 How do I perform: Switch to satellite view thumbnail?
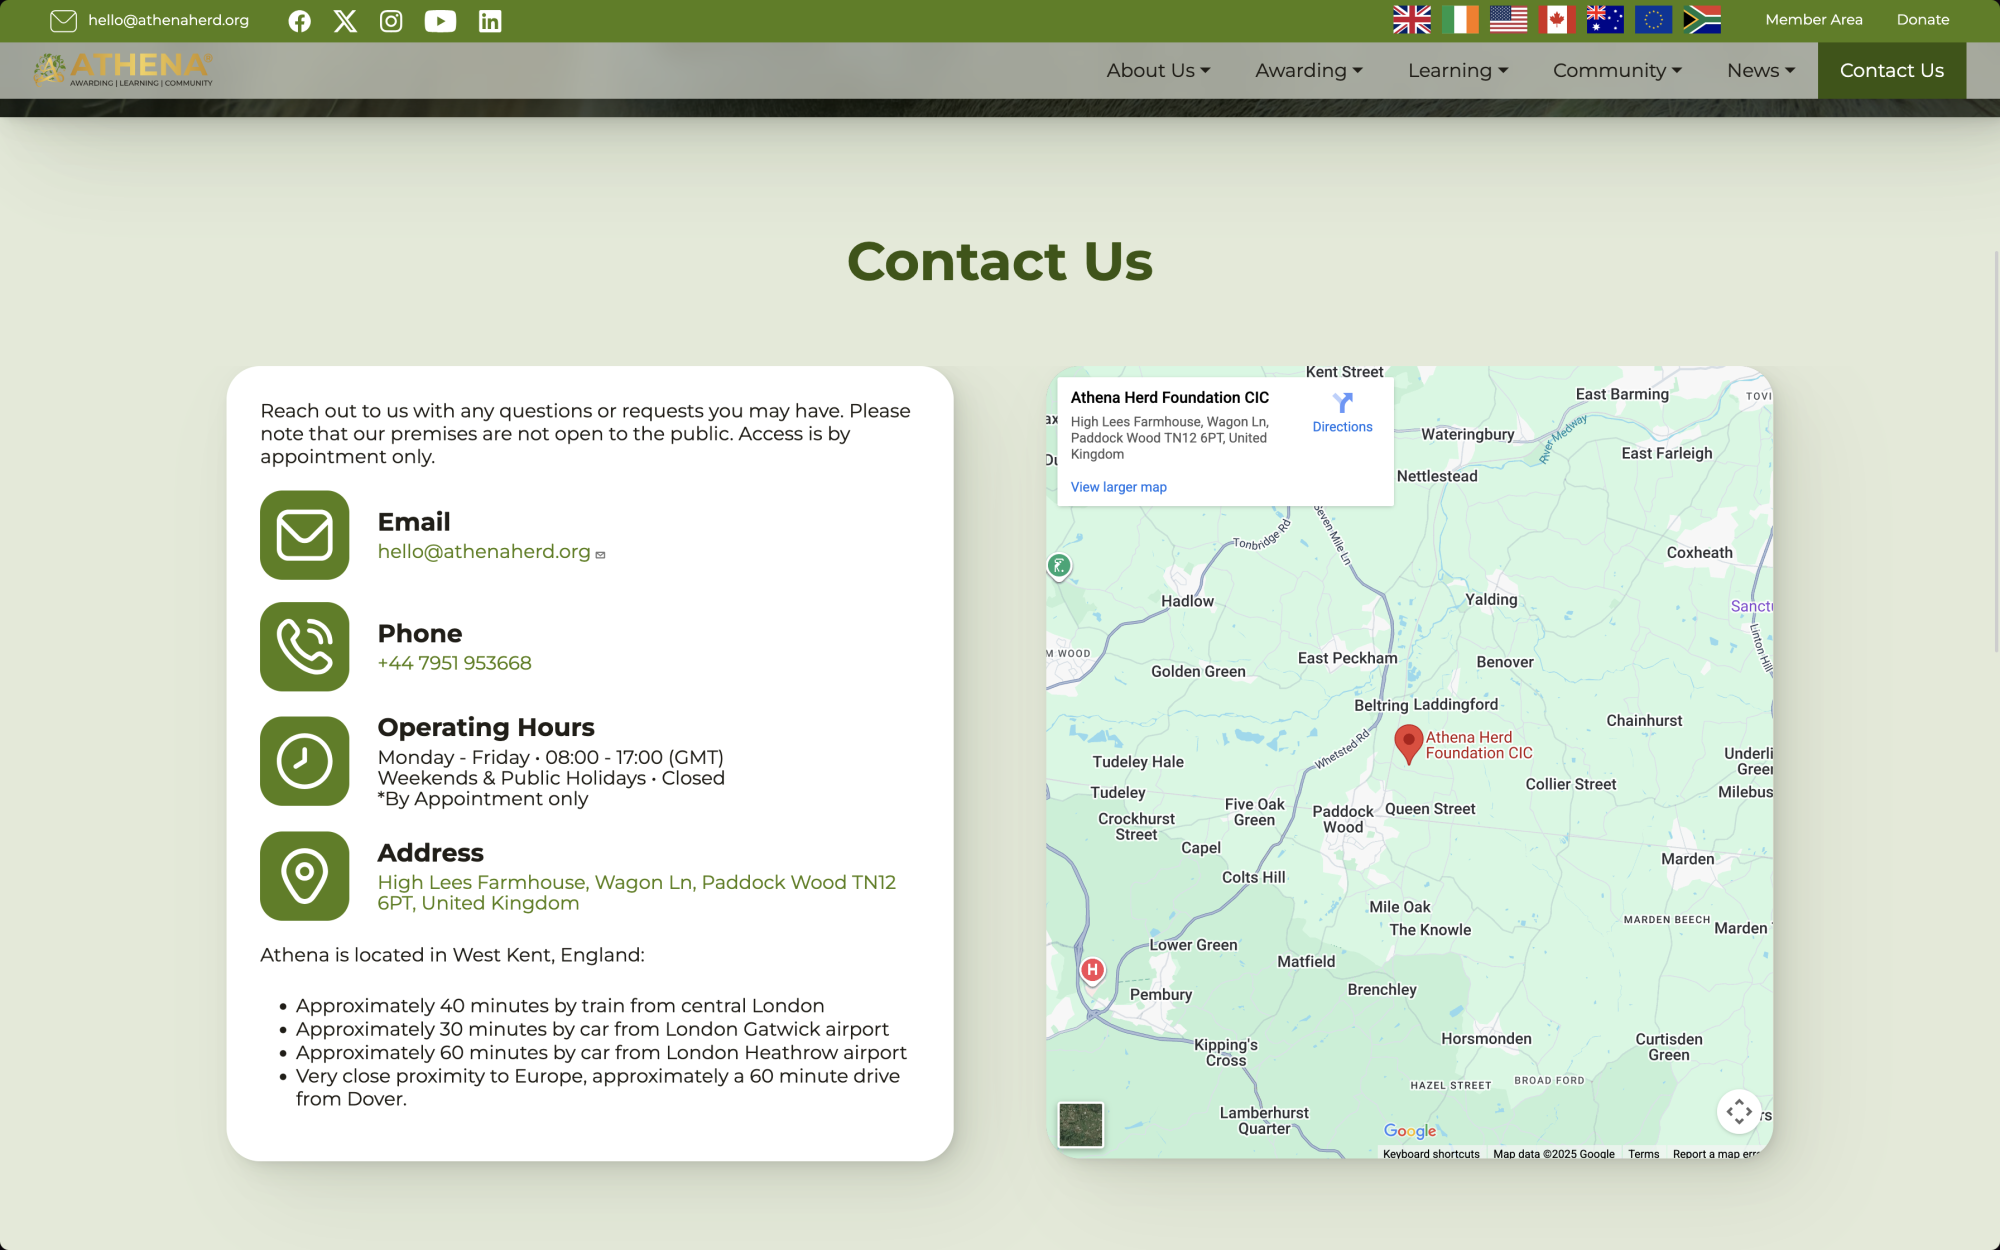click(x=1080, y=1125)
